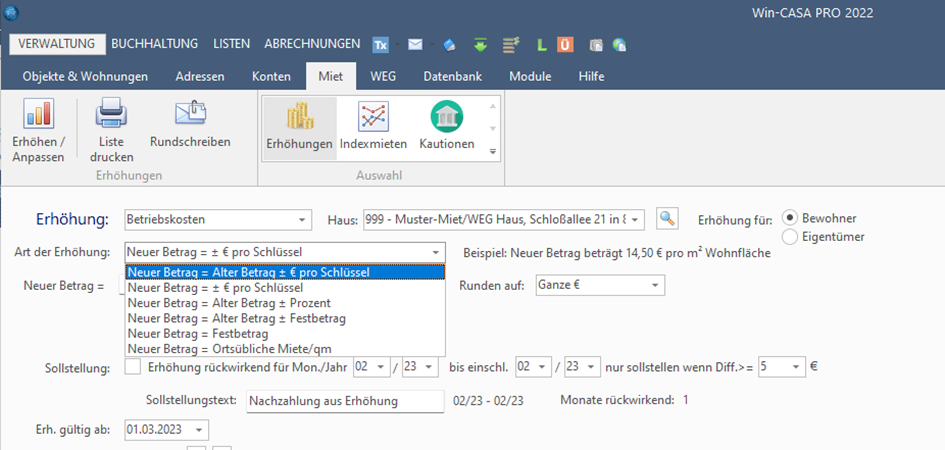This screenshot has height=450, width=945.
Task: Switch to the Module tab
Action: pos(530,77)
